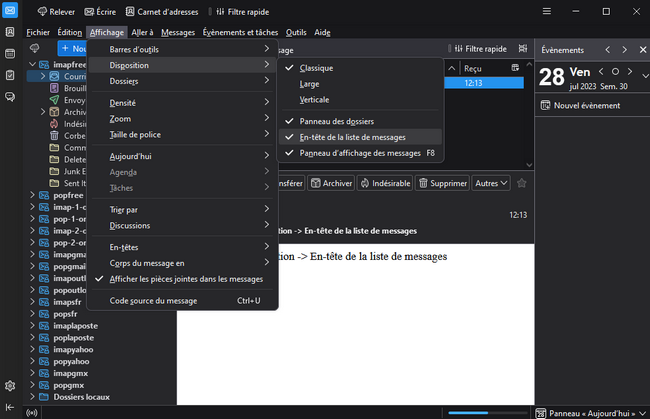This screenshot has width=650, height=419.
Task: Click the Indésirable button
Action: (385, 183)
